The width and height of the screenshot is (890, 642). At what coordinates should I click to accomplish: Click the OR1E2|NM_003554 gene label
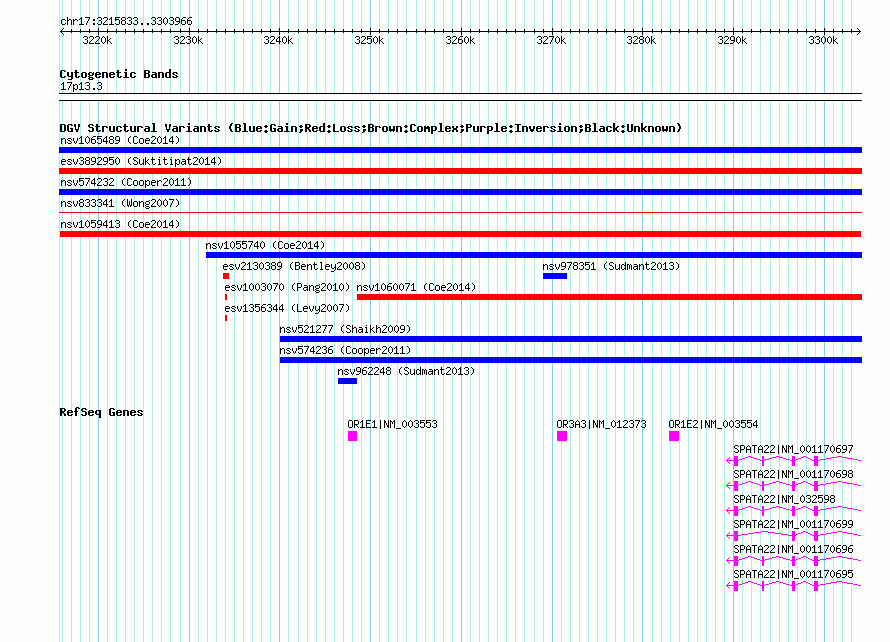coord(713,424)
